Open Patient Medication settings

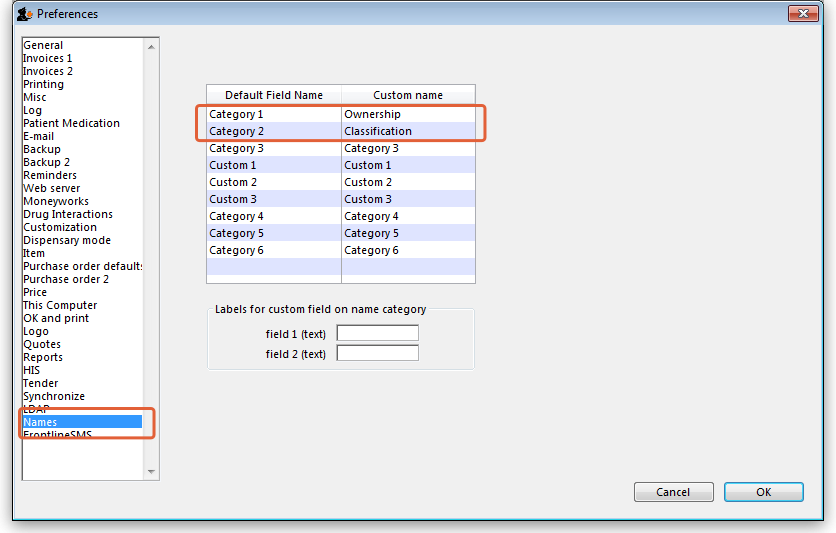[x=71, y=123]
